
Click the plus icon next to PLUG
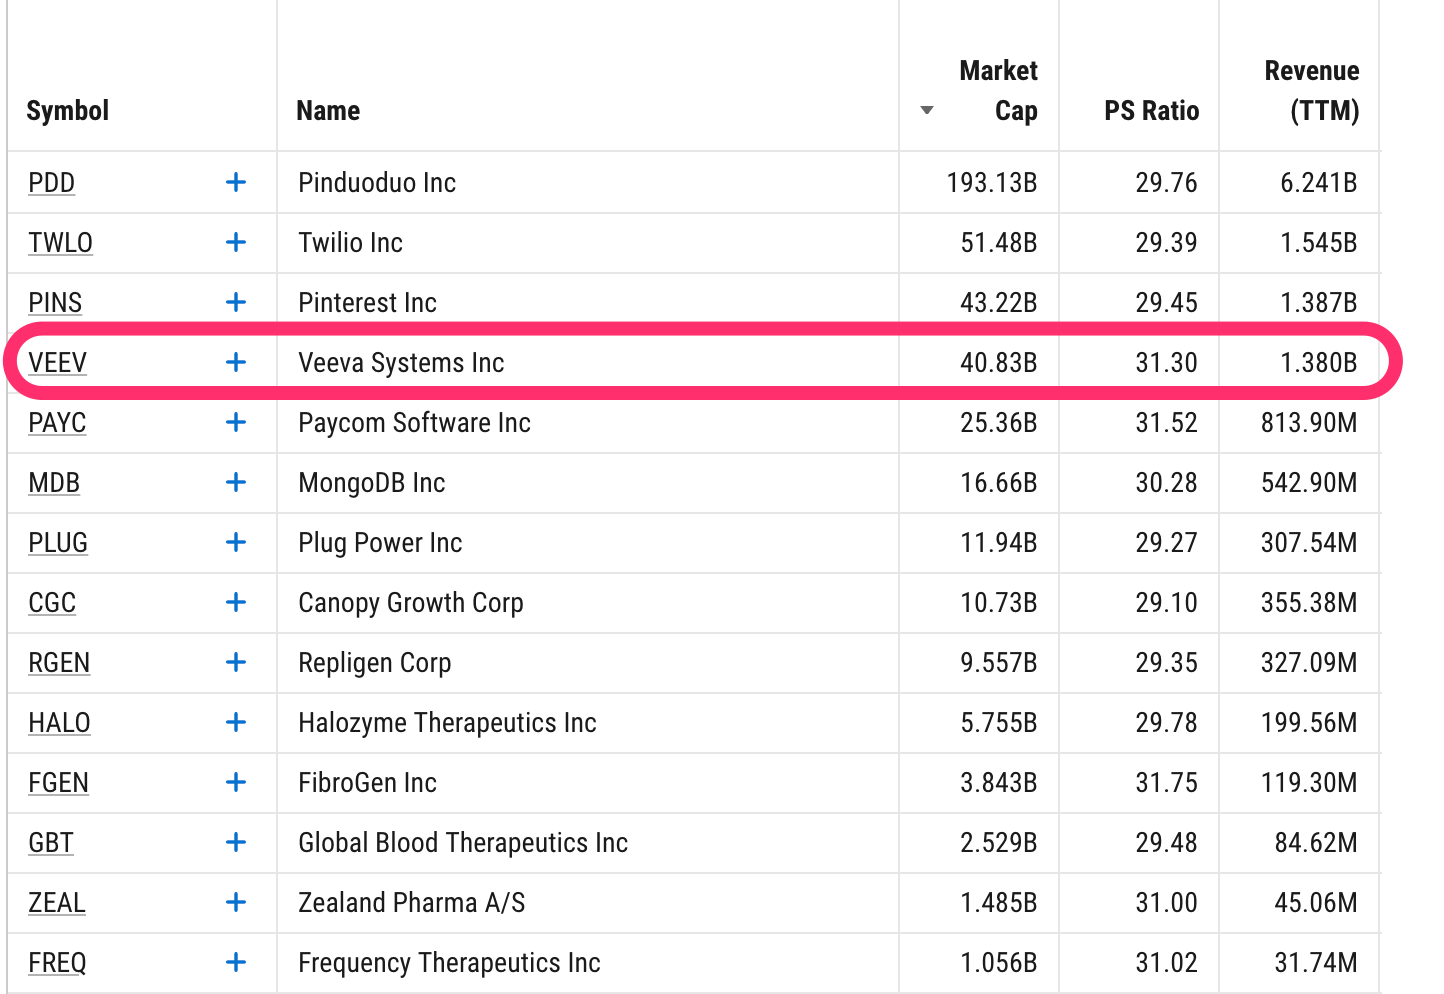click(236, 542)
